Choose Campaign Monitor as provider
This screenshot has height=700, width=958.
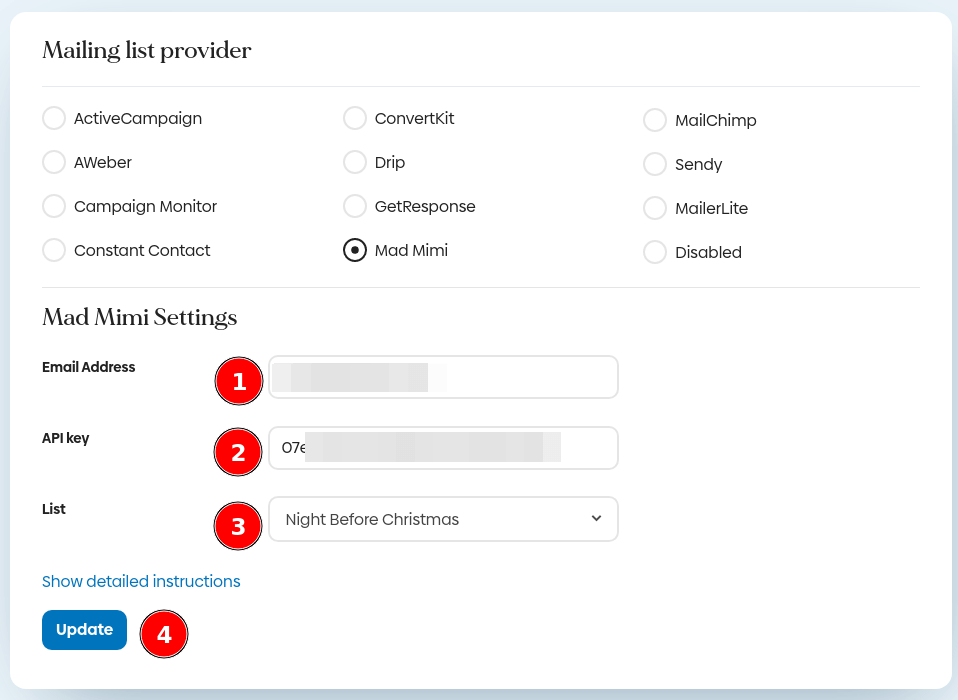pos(54,206)
